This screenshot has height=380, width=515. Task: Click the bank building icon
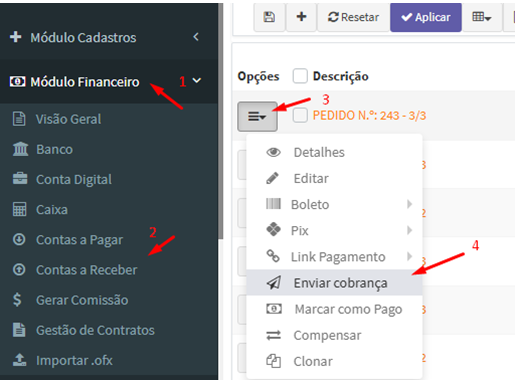click(20, 149)
